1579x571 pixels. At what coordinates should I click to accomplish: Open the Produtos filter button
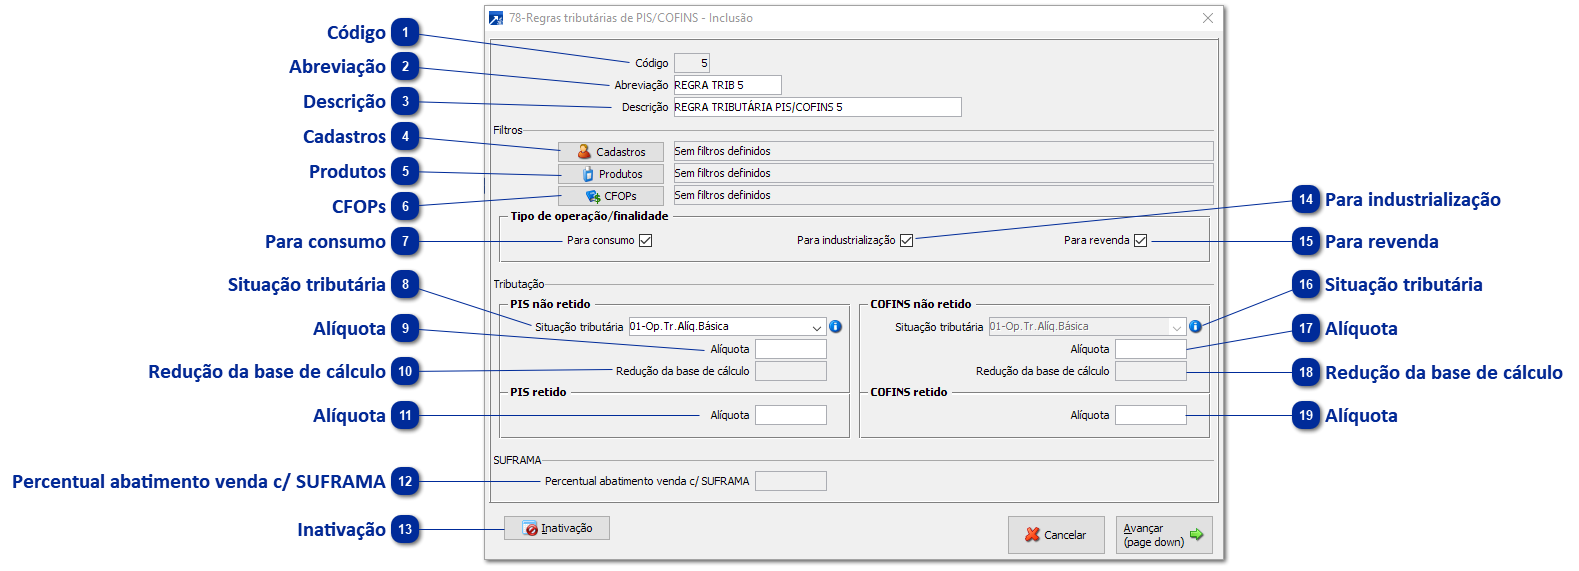[611, 174]
